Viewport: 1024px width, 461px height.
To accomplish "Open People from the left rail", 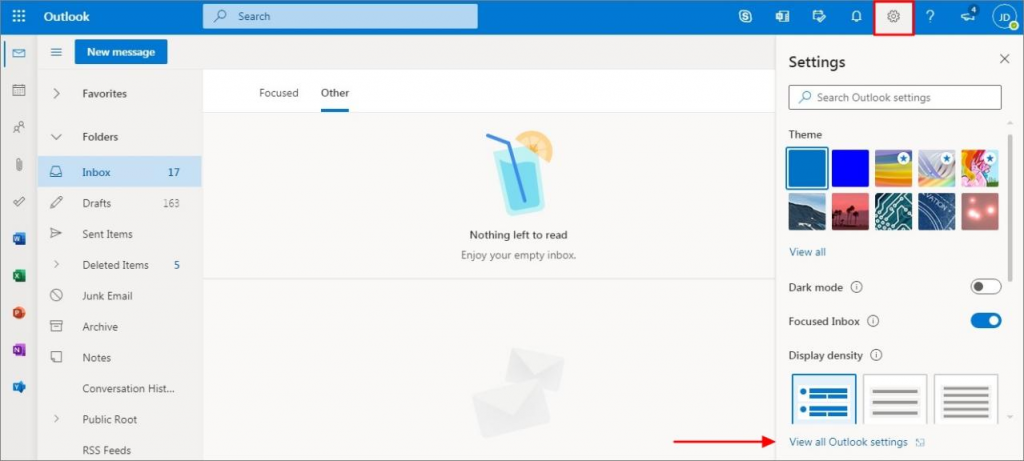I will (19, 127).
